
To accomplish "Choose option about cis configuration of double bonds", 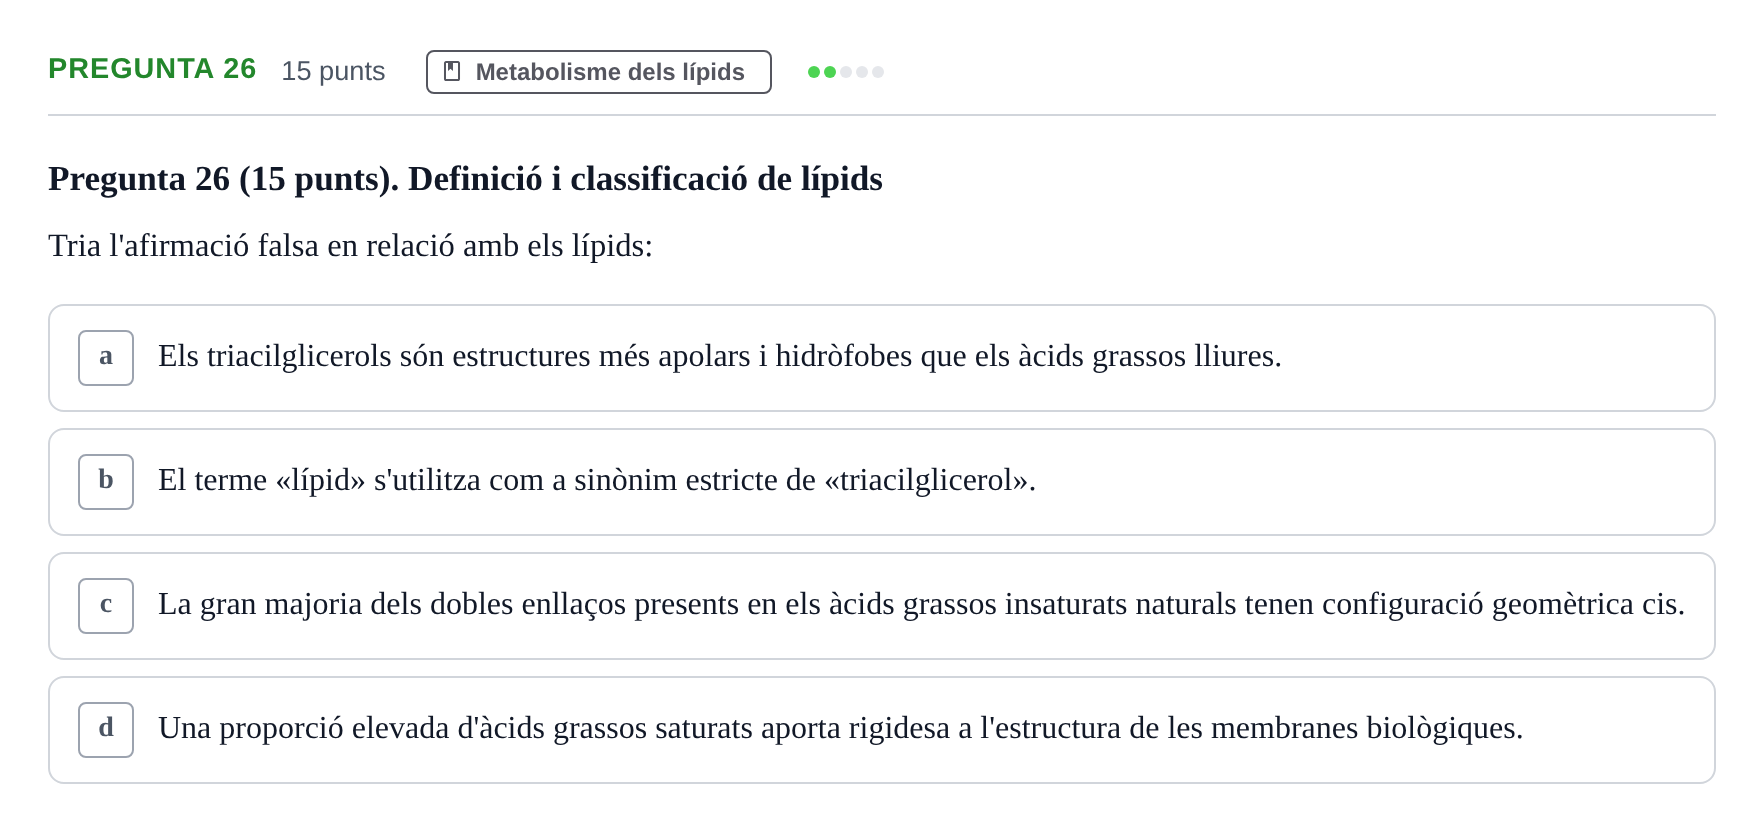I will (x=881, y=606).
